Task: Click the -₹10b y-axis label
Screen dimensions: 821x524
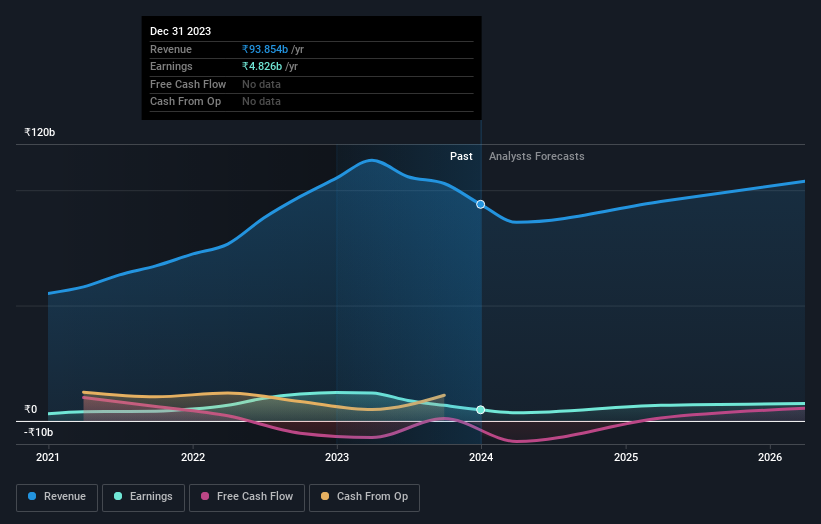Action: [38, 432]
